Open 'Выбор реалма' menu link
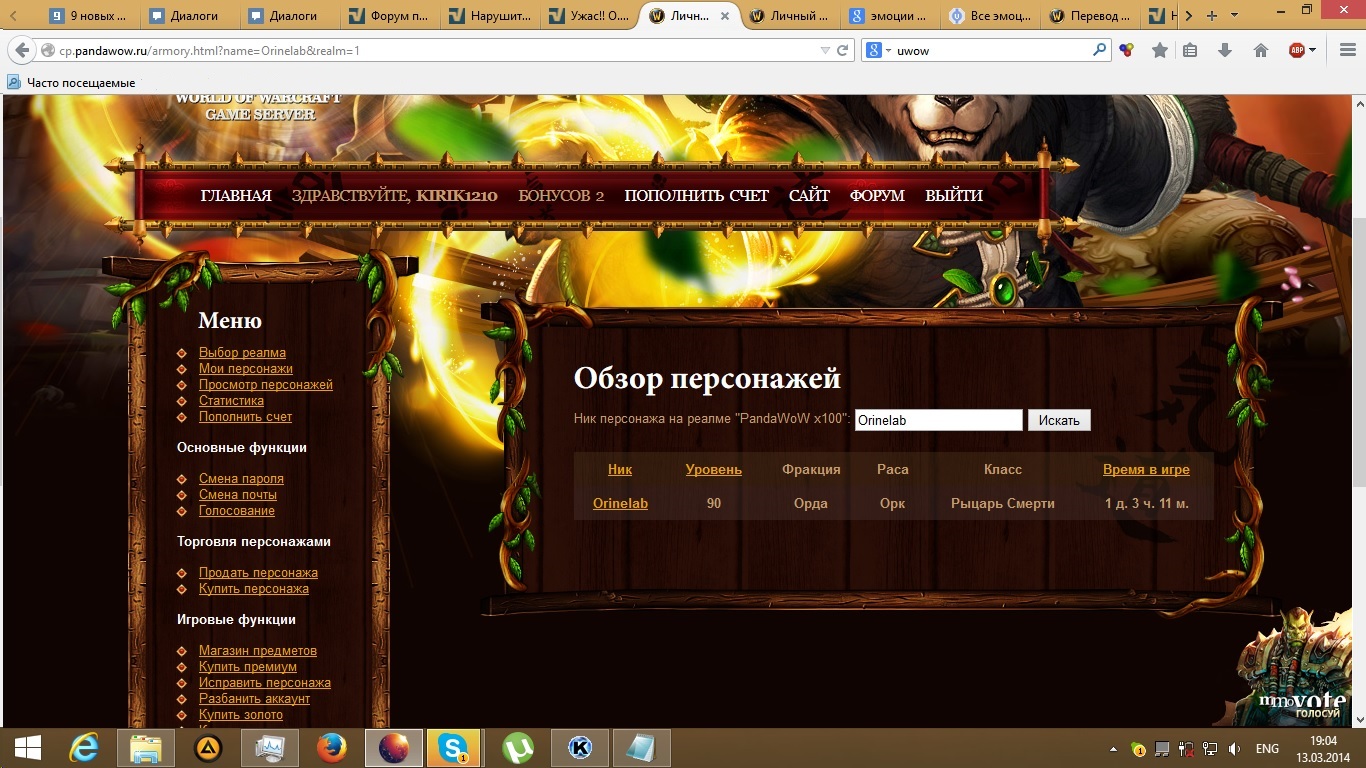1366x768 pixels. coord(242,353)
